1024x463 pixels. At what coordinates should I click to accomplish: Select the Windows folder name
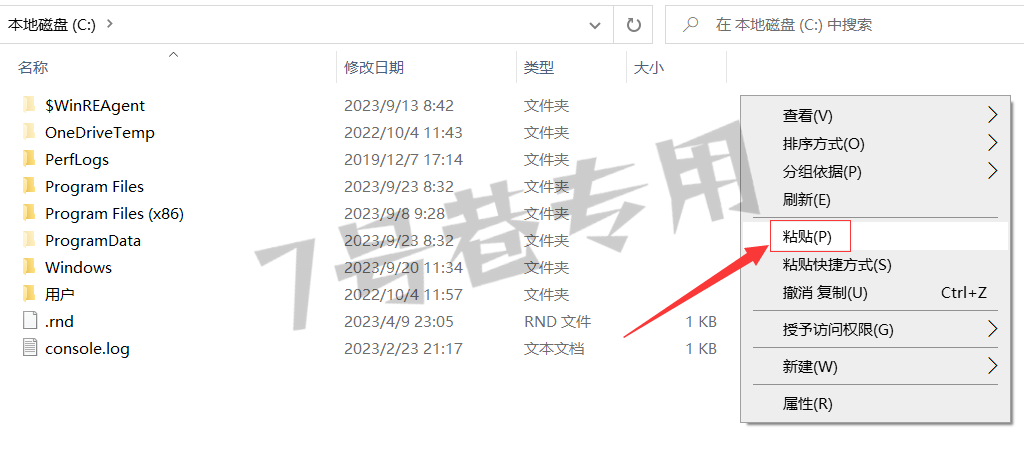(78, 267)
